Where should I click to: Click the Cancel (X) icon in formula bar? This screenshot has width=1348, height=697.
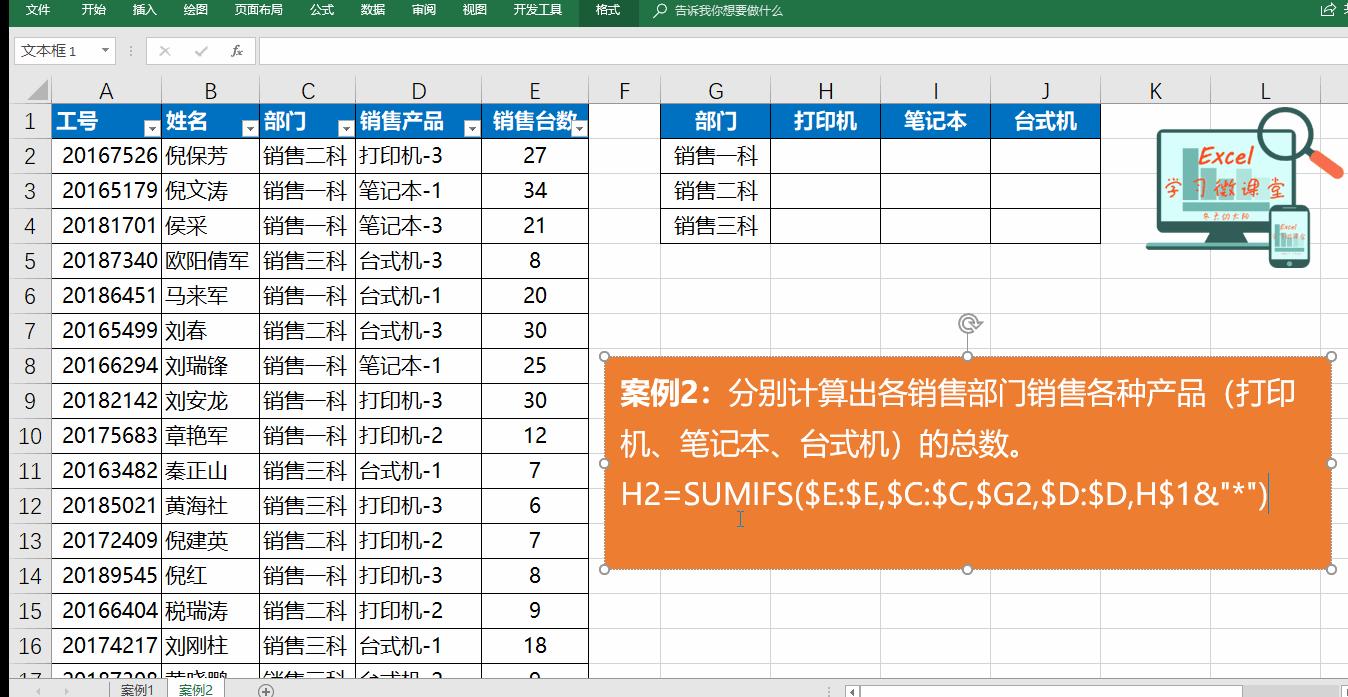[x=163, y=50]
